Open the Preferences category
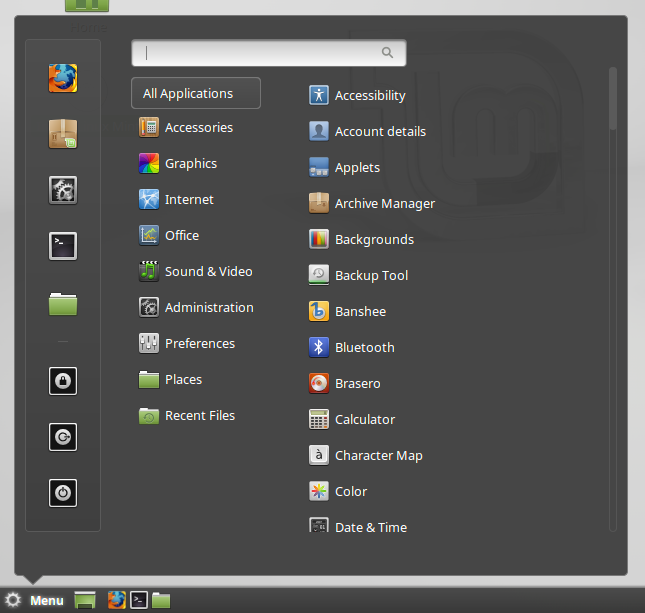 pos(187,344)
